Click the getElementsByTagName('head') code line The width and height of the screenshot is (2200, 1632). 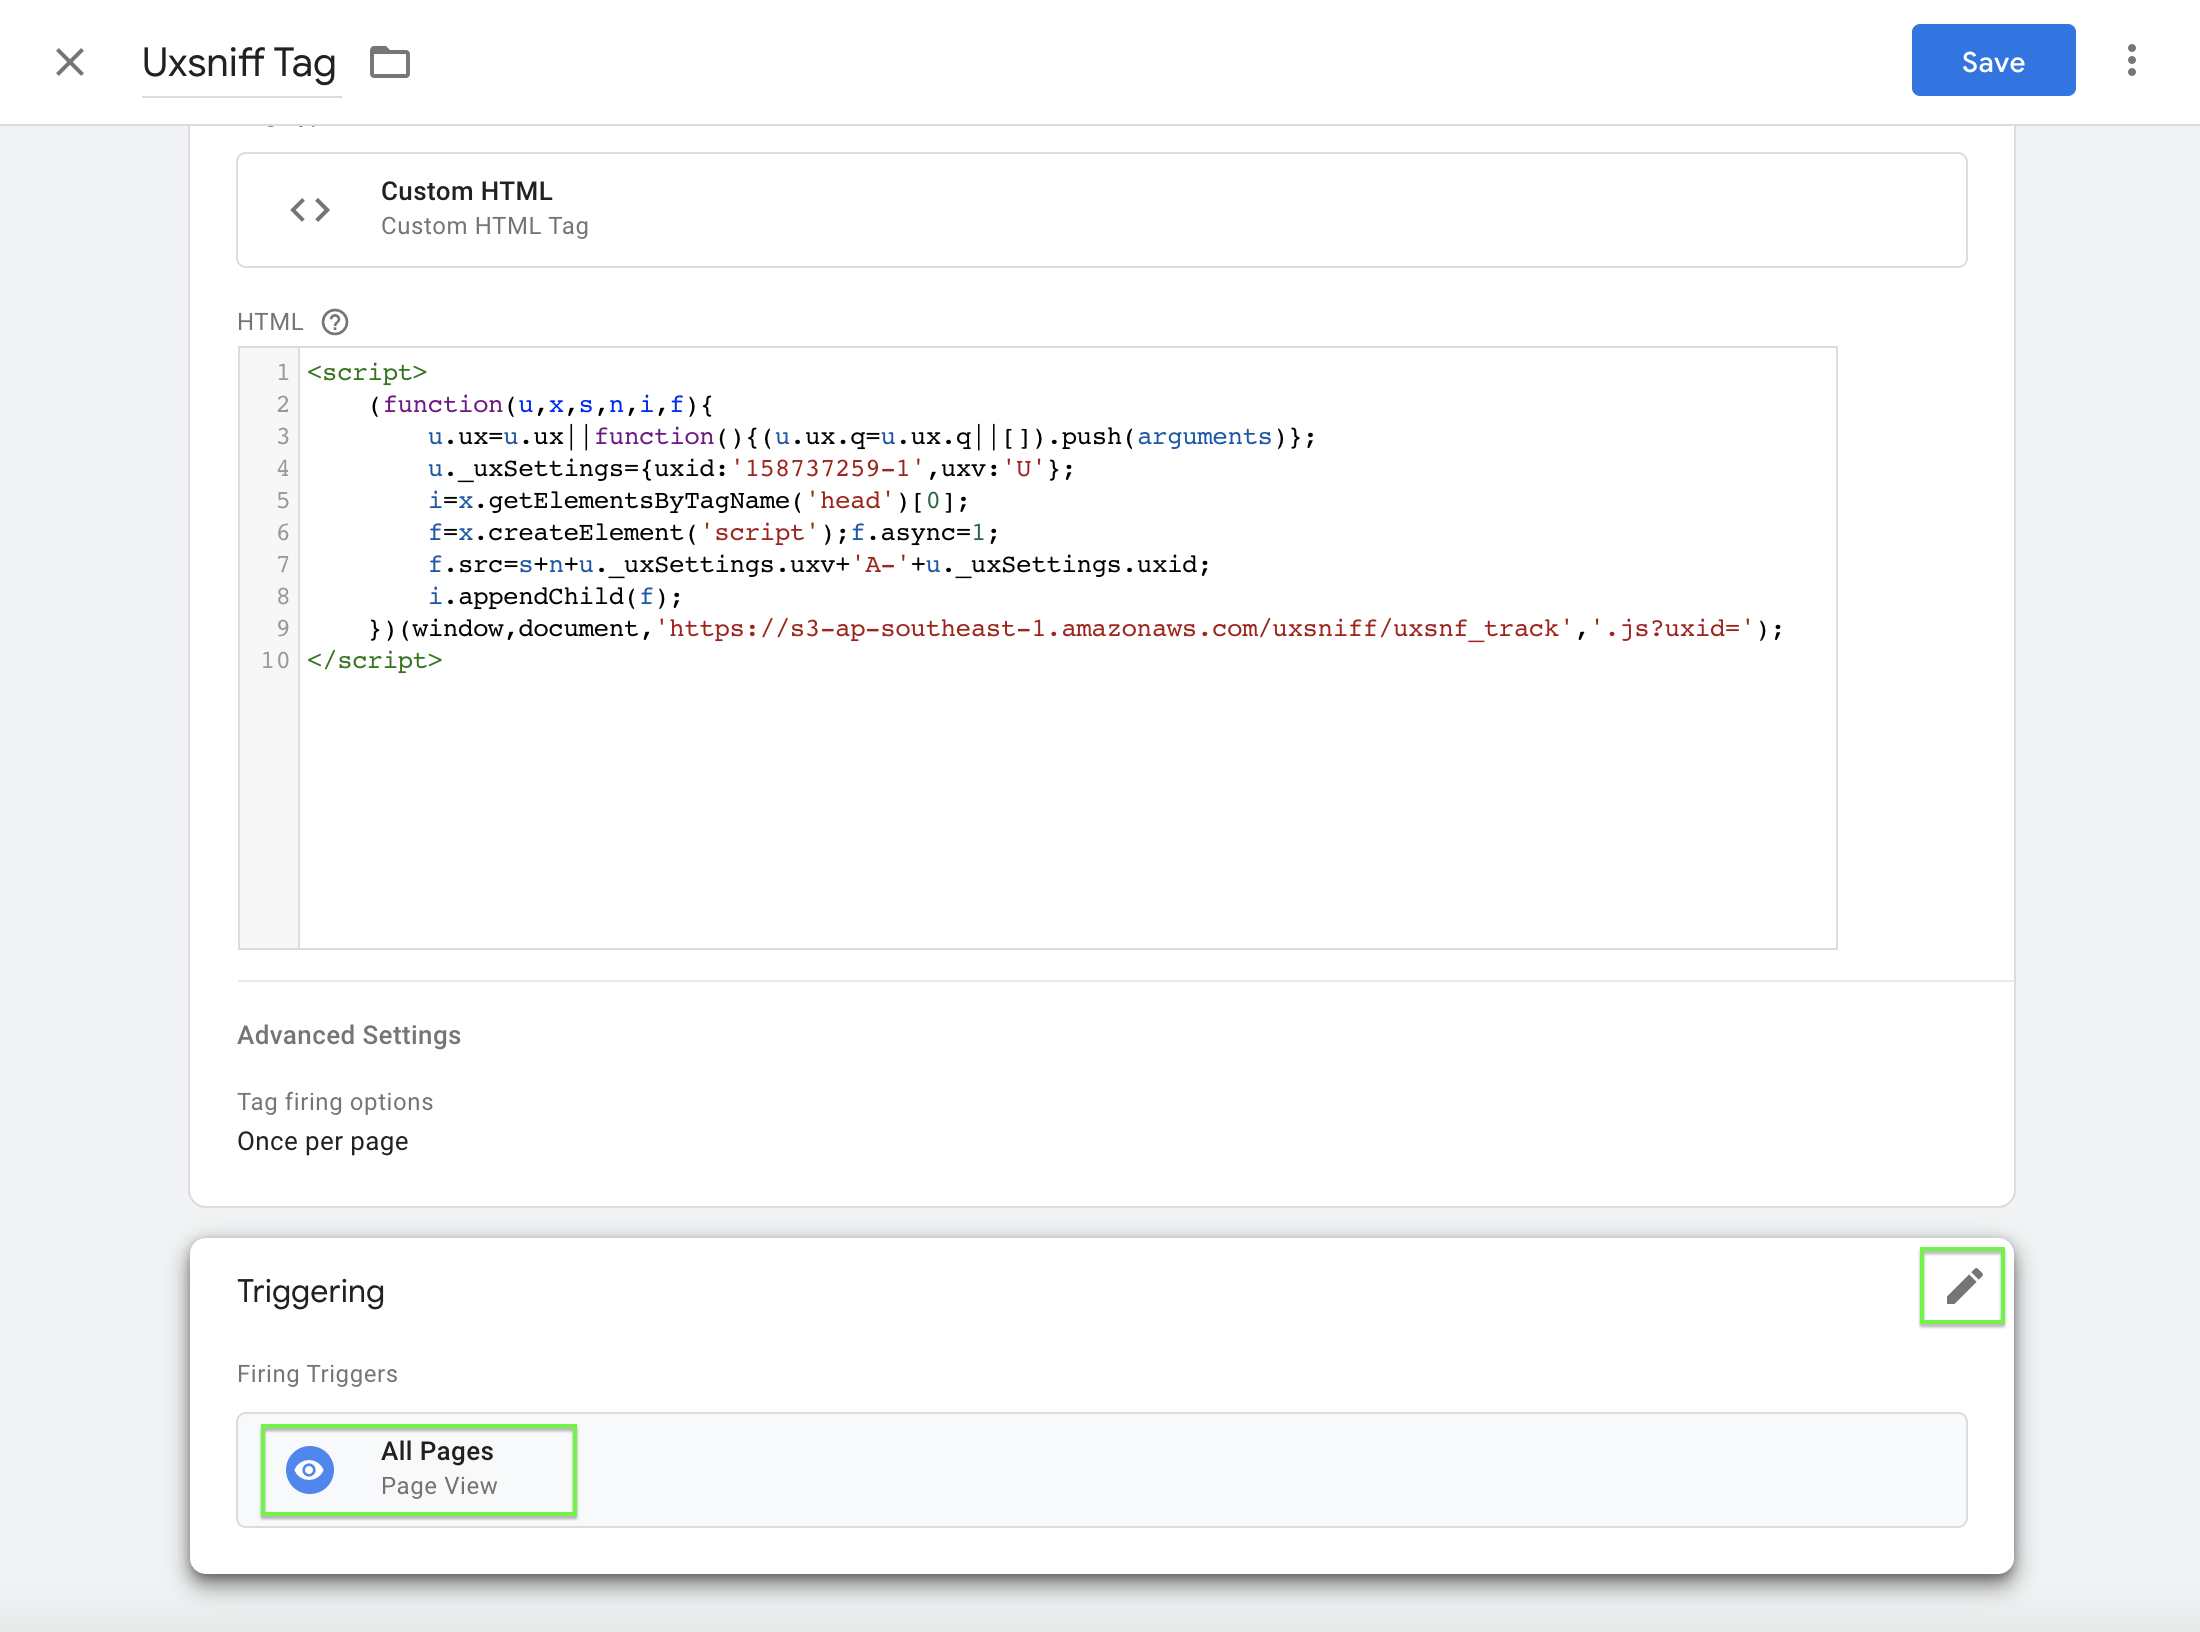click(x=698, y=501)
